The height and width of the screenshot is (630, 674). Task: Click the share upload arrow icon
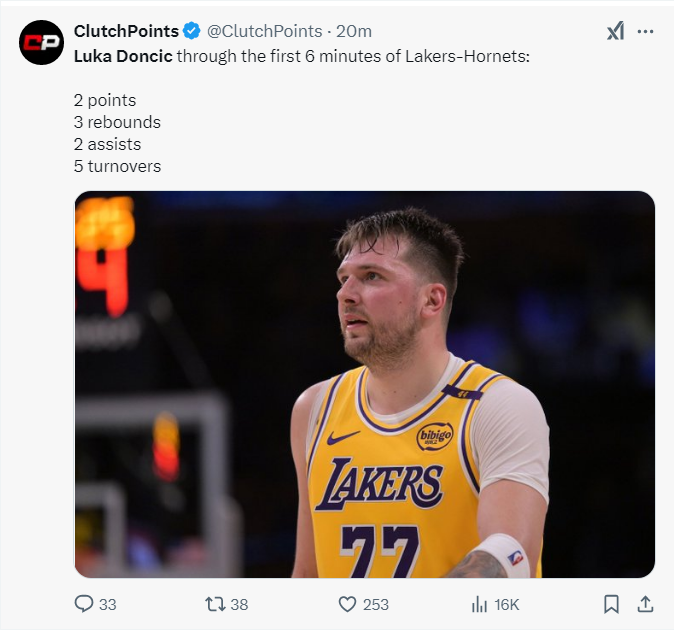pos(645,604)
